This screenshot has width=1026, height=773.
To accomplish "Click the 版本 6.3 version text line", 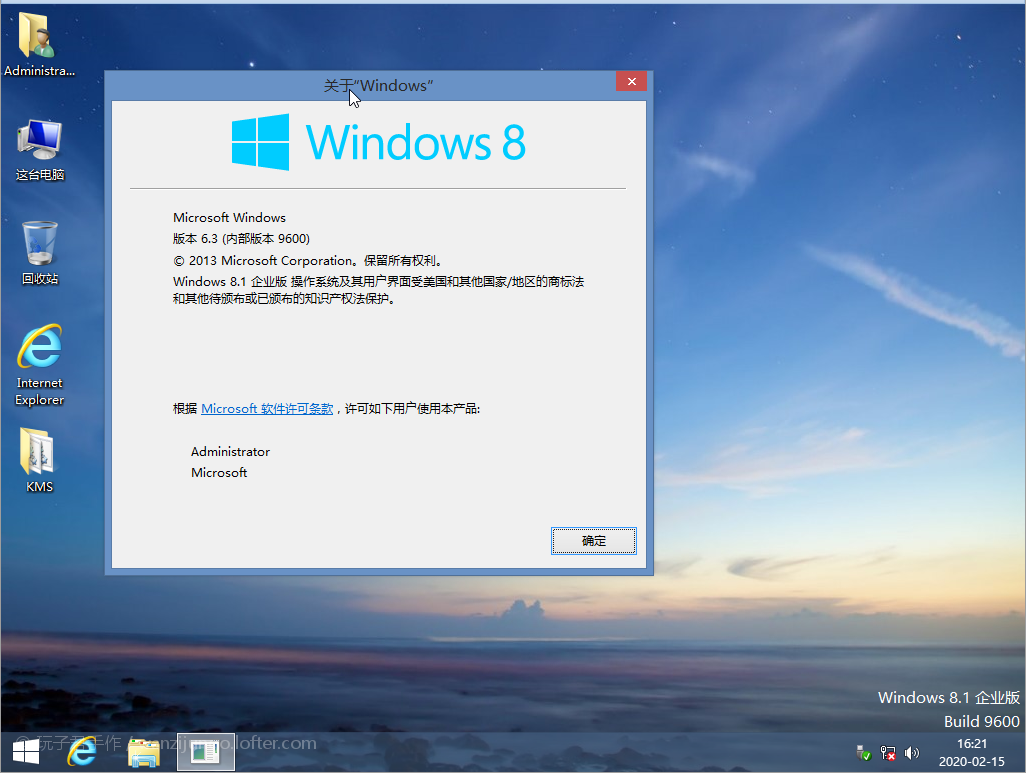I will pos(241,239).
